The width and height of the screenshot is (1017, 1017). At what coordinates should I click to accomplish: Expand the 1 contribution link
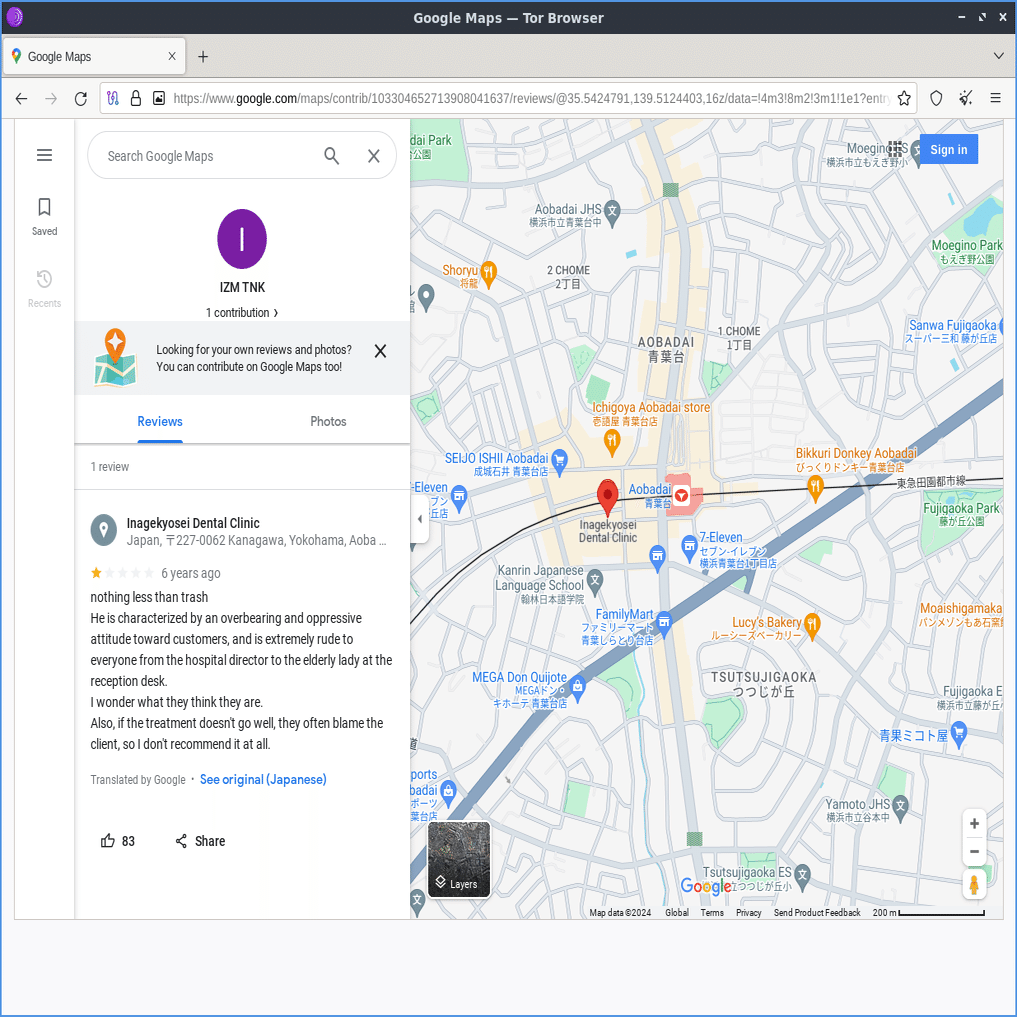tap(242, 313)
